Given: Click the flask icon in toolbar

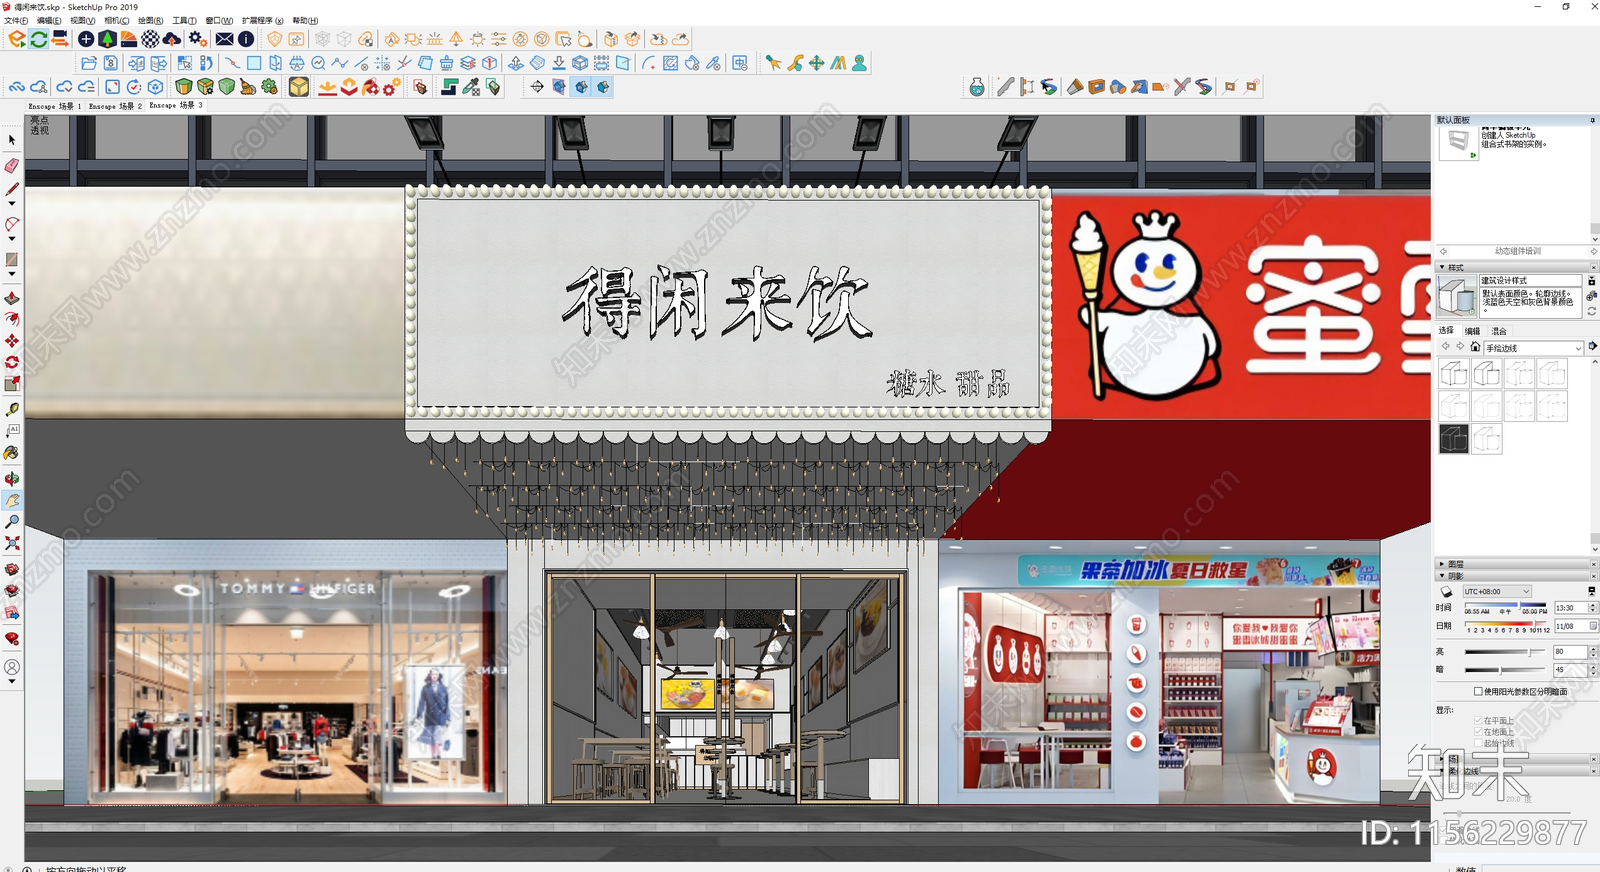Looking at the screenshot, I should coord(977,87).
